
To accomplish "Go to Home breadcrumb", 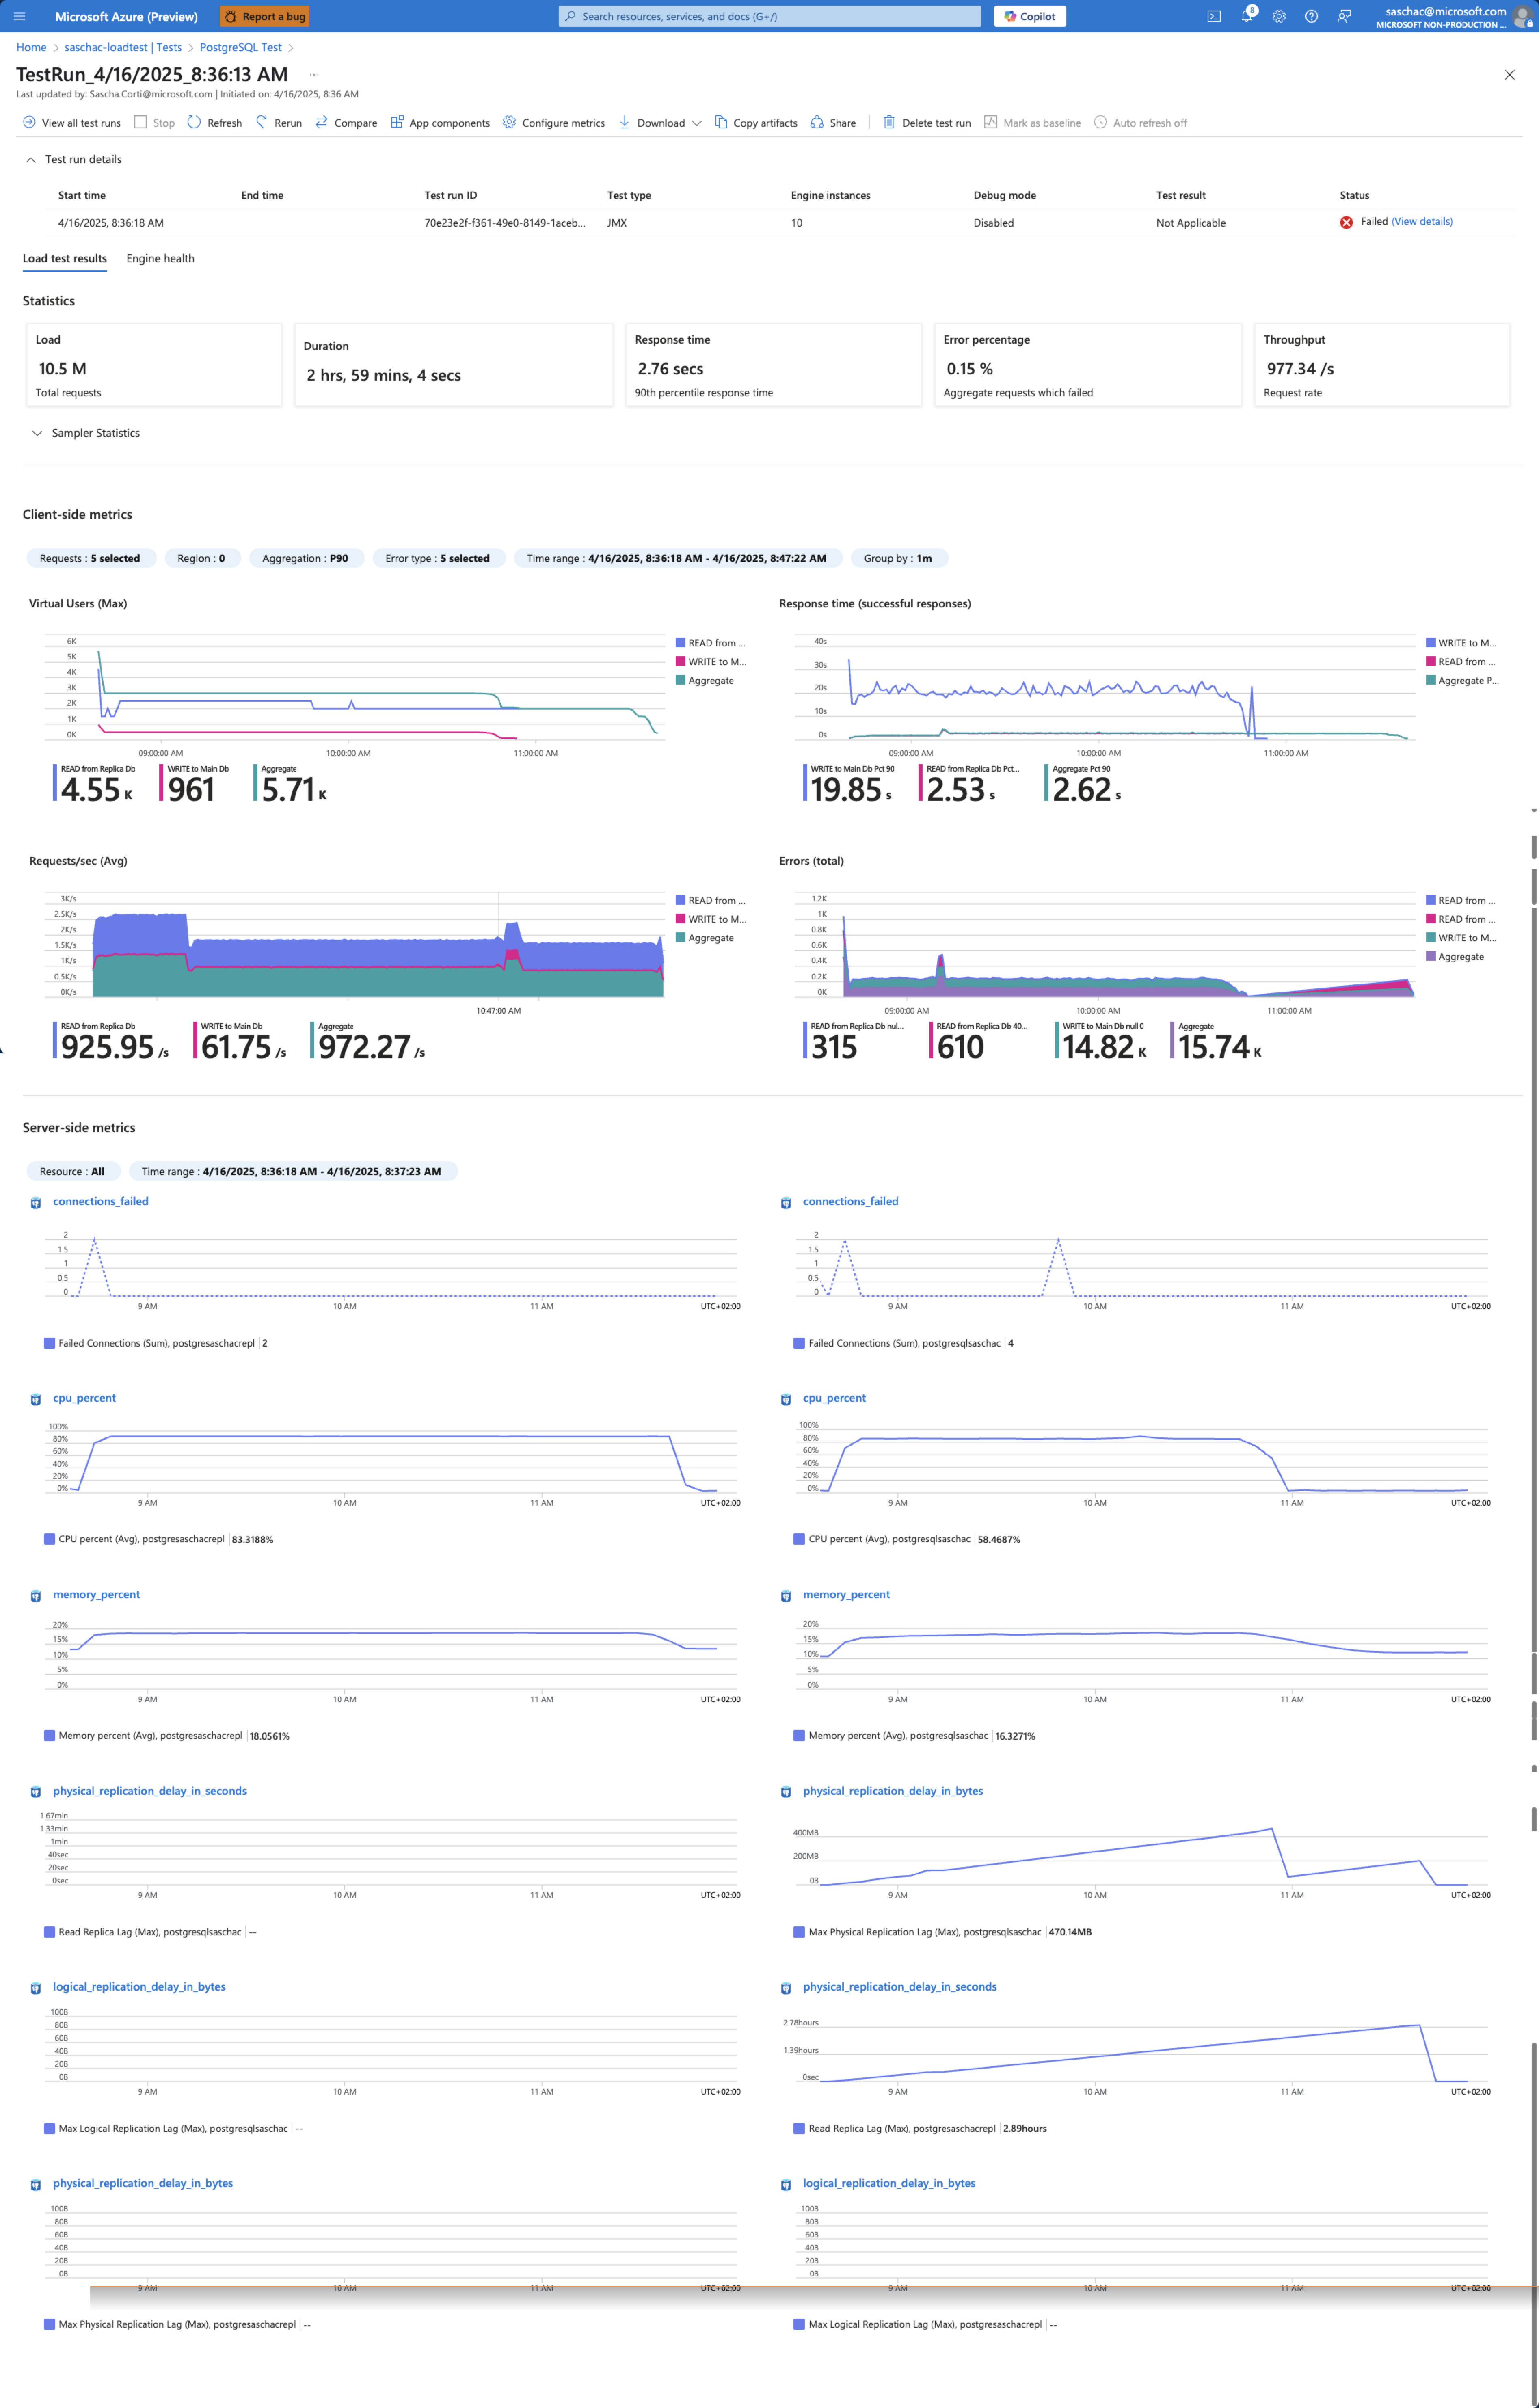I will (x=31, y=47).
